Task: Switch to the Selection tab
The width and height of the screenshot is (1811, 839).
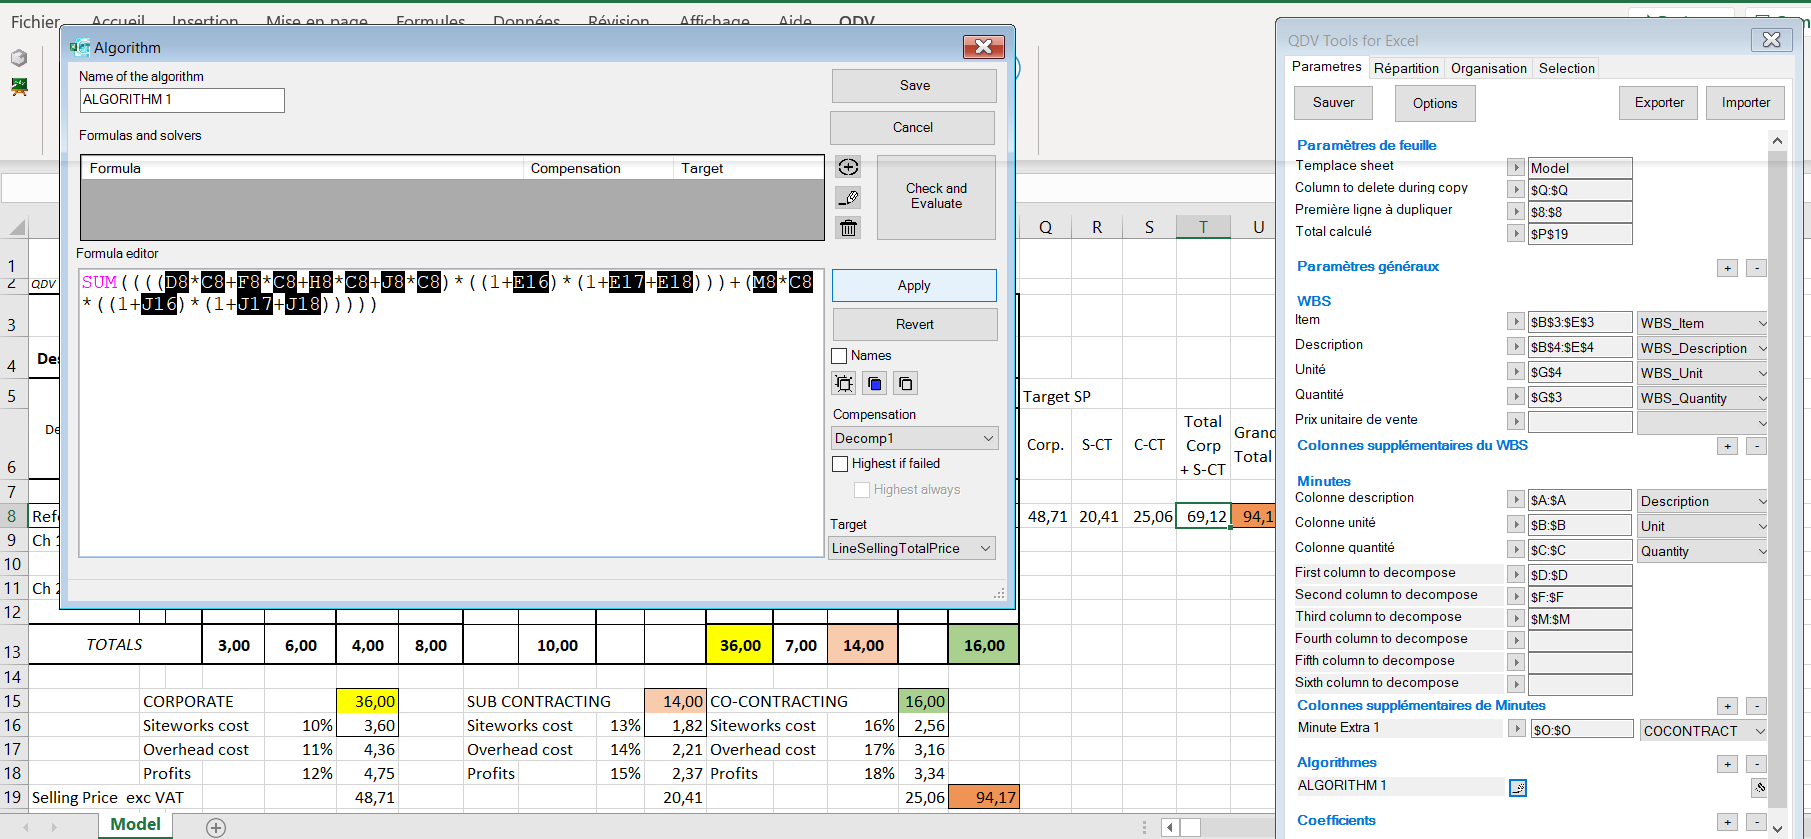Action: (x=1566, y=68)
